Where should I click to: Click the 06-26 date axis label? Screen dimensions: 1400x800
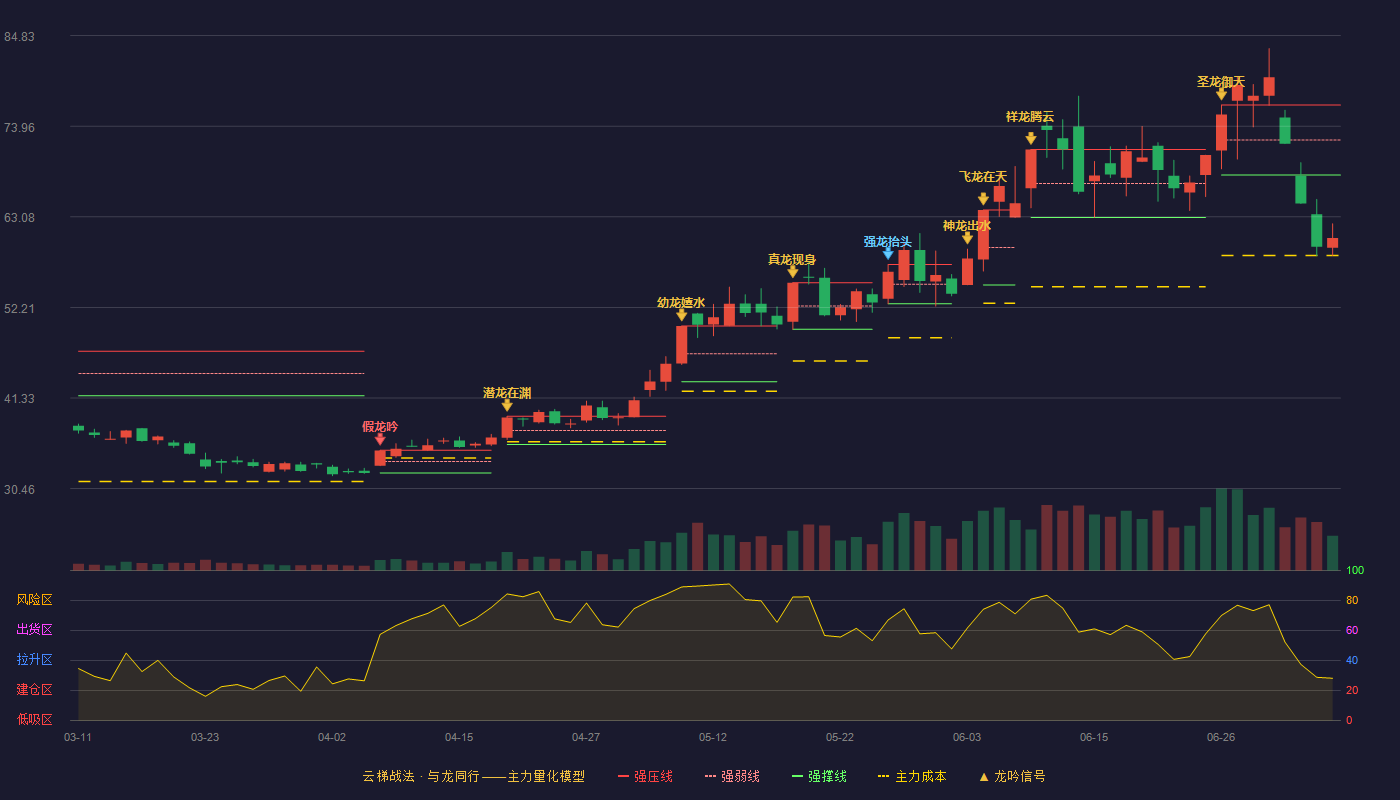1221,737
